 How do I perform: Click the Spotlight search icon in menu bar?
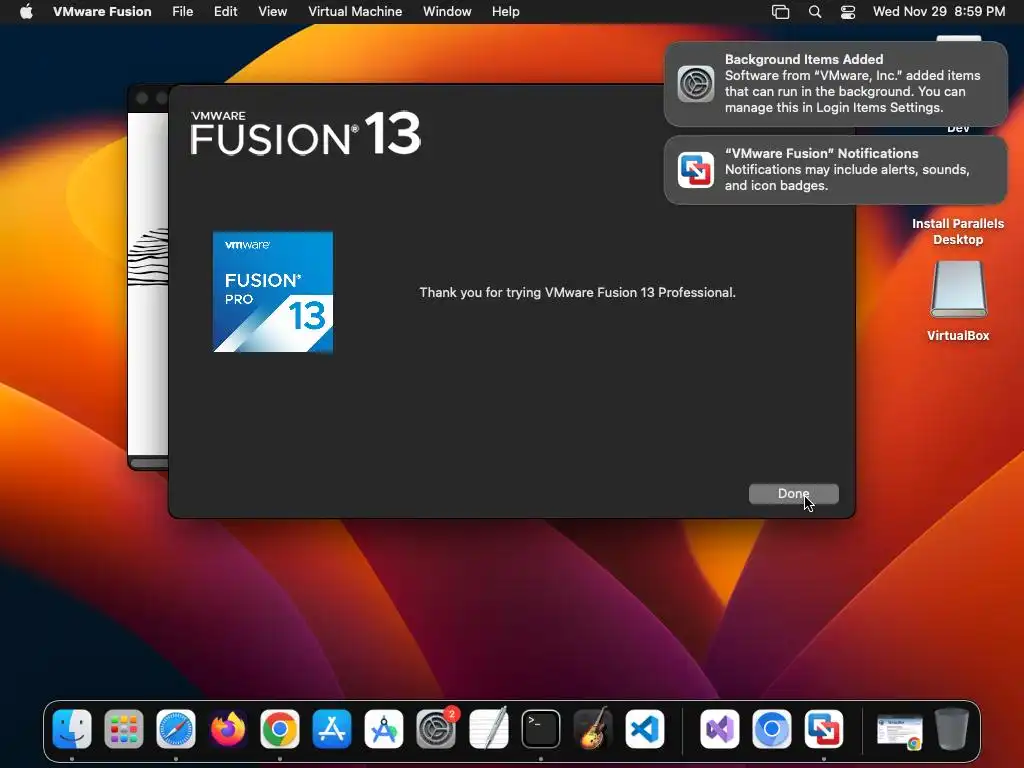click(x=814, y=12)
